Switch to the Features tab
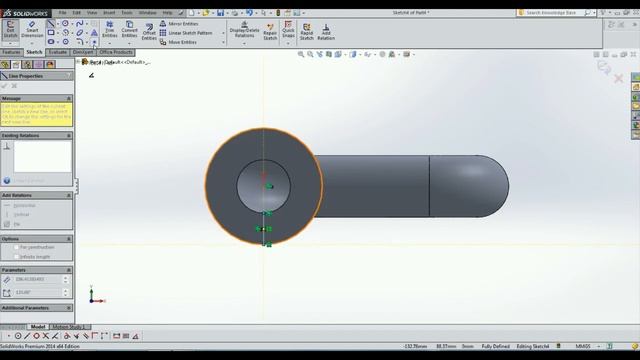This screenshot has height=360, width=640. tap(11, 52)
